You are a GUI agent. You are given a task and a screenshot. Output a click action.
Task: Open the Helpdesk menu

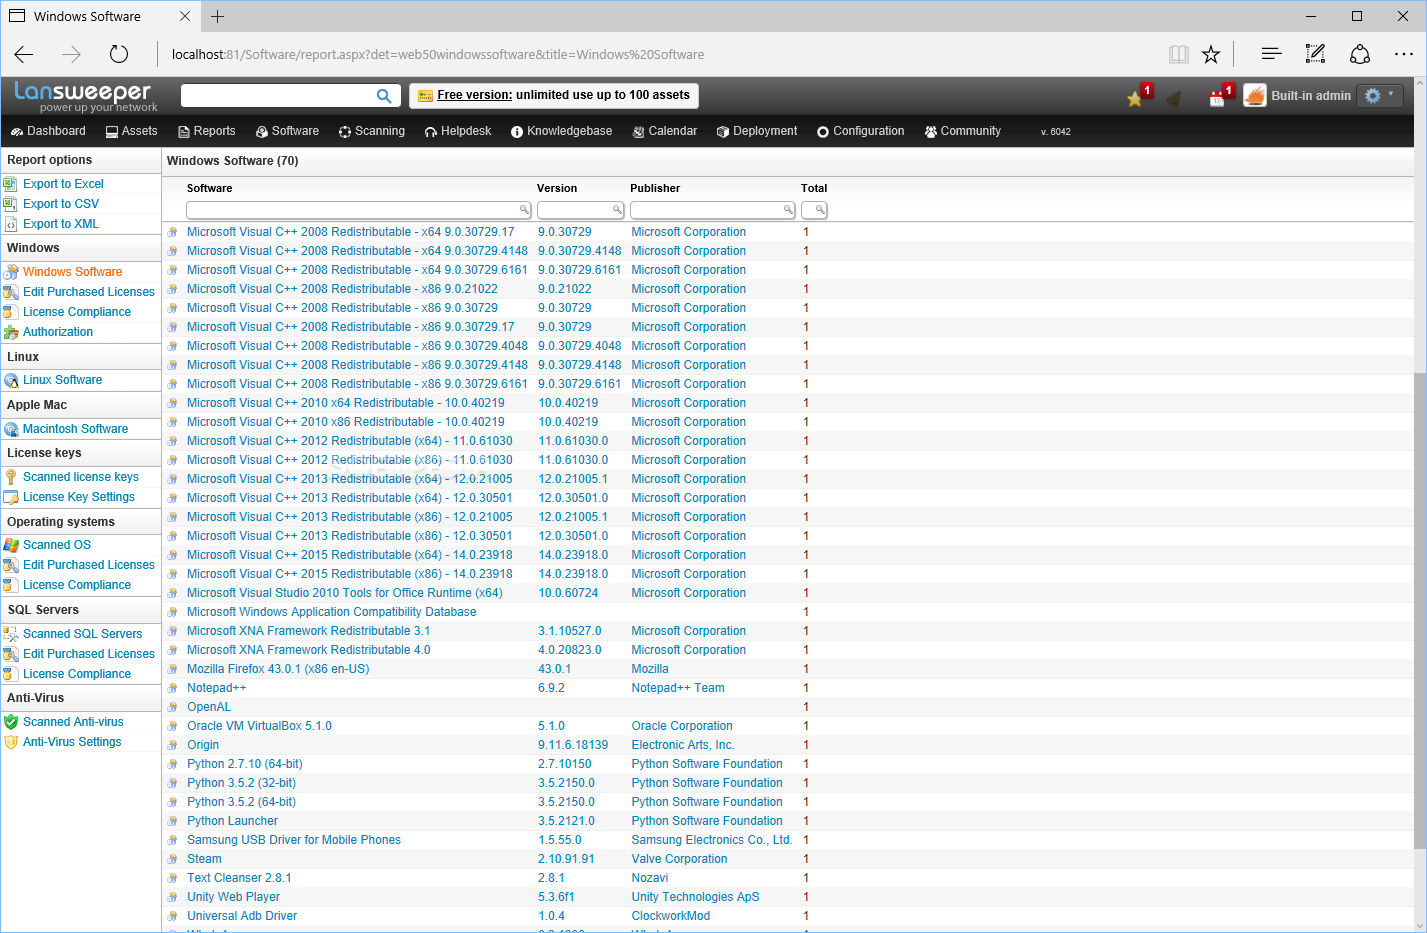click(457, 131)
